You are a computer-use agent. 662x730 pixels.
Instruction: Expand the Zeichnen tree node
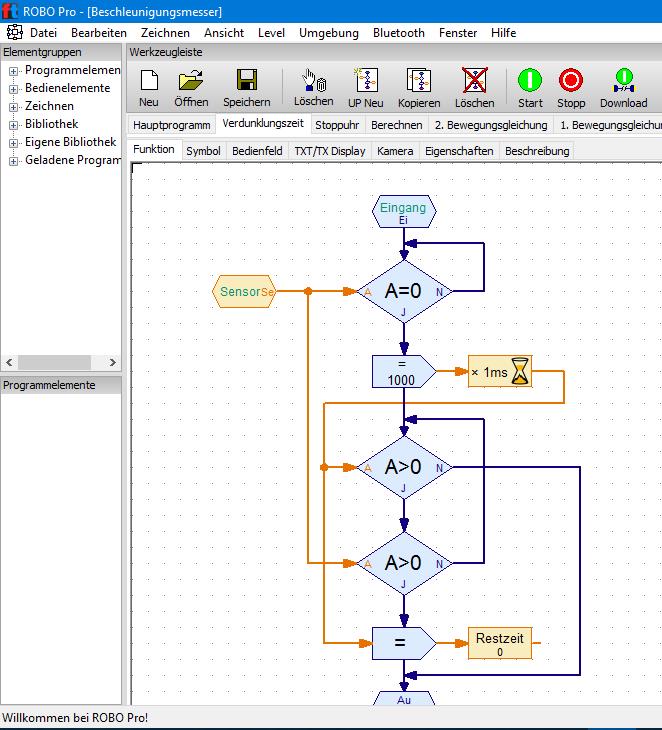point(14,107)
